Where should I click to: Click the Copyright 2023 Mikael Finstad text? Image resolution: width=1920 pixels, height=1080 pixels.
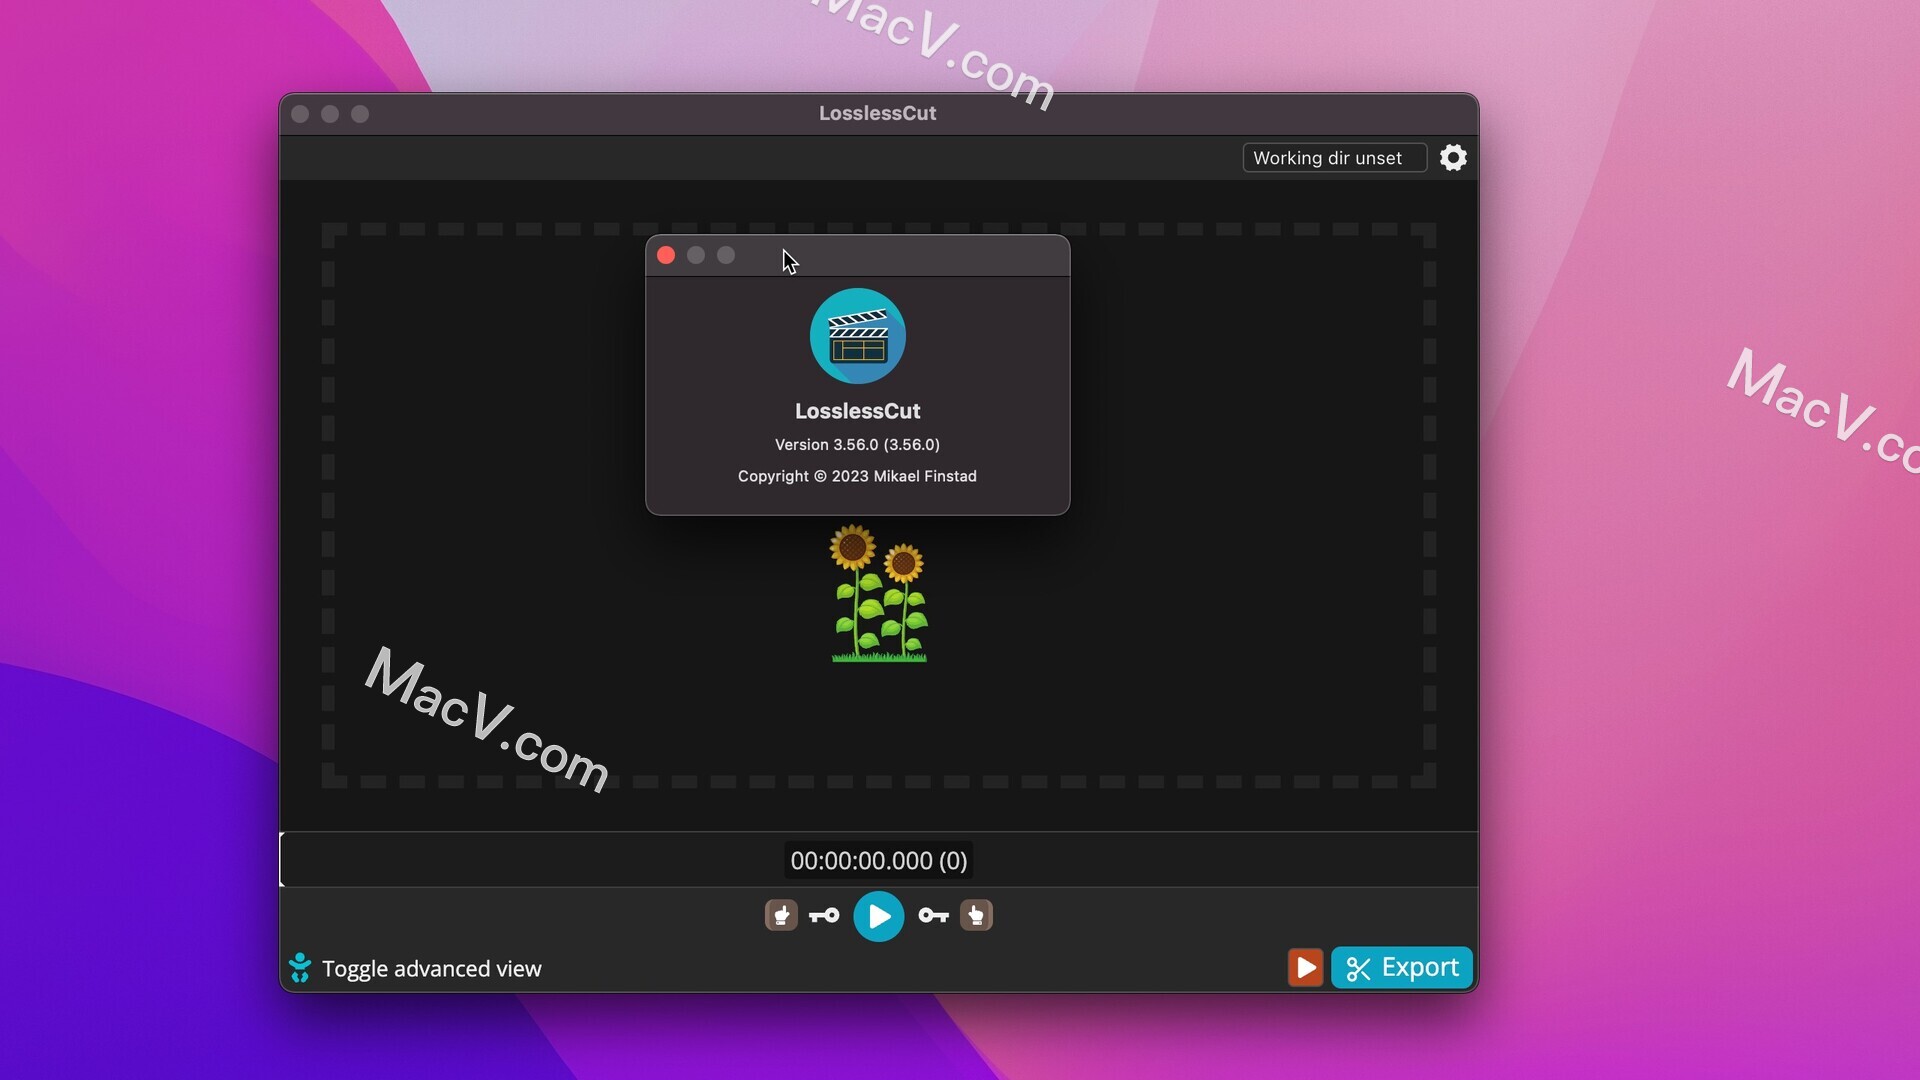(857, 476)
